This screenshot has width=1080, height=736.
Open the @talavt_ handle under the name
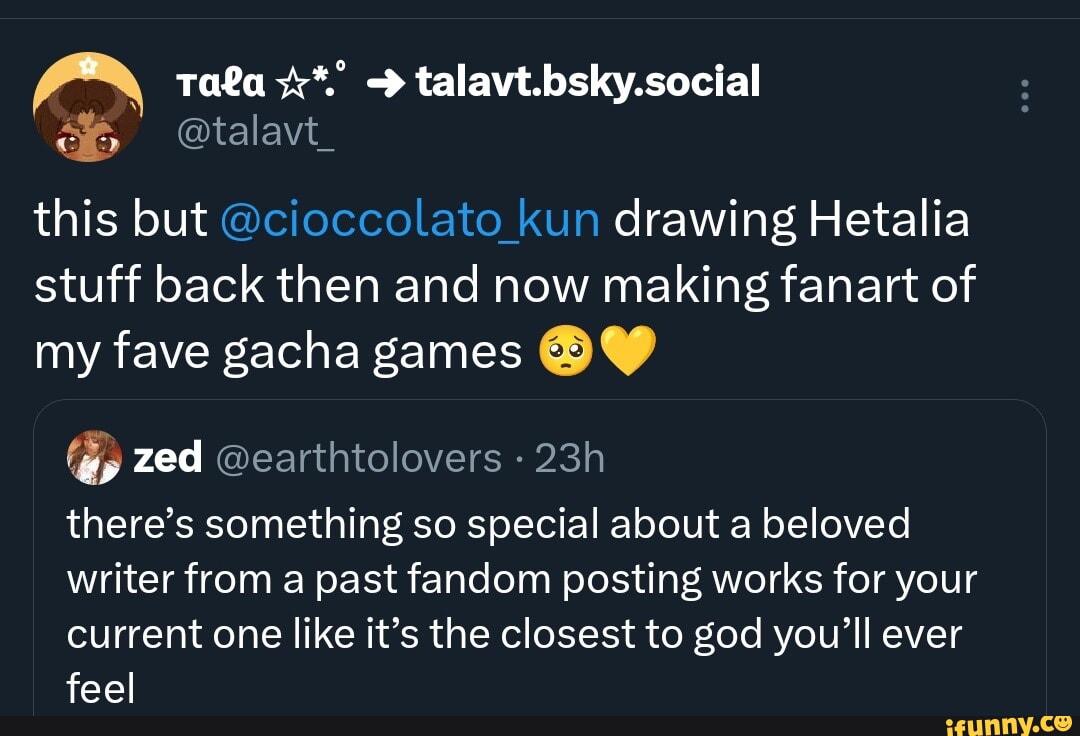[255, 130]
